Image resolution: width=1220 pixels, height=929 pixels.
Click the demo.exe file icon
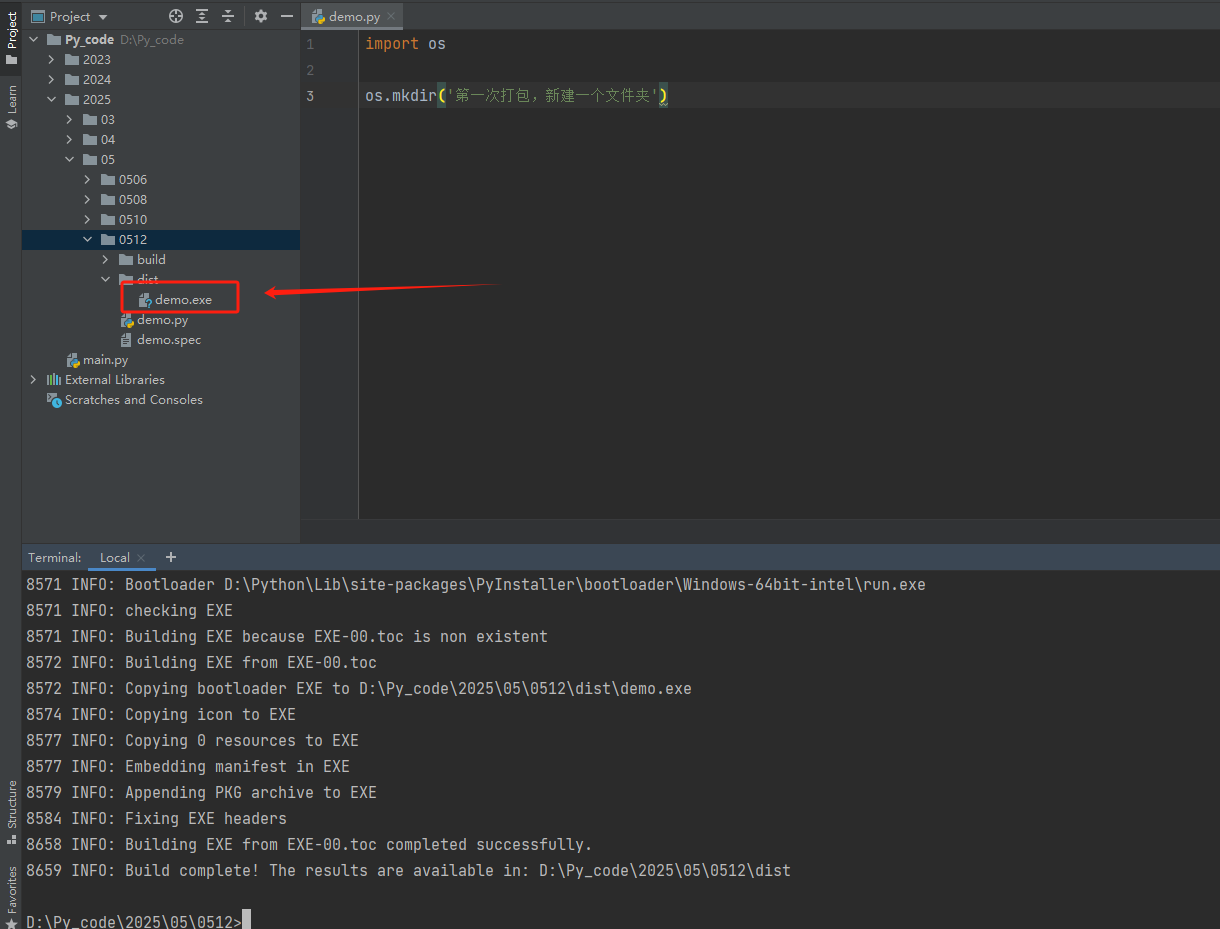(x=145, y=300)
